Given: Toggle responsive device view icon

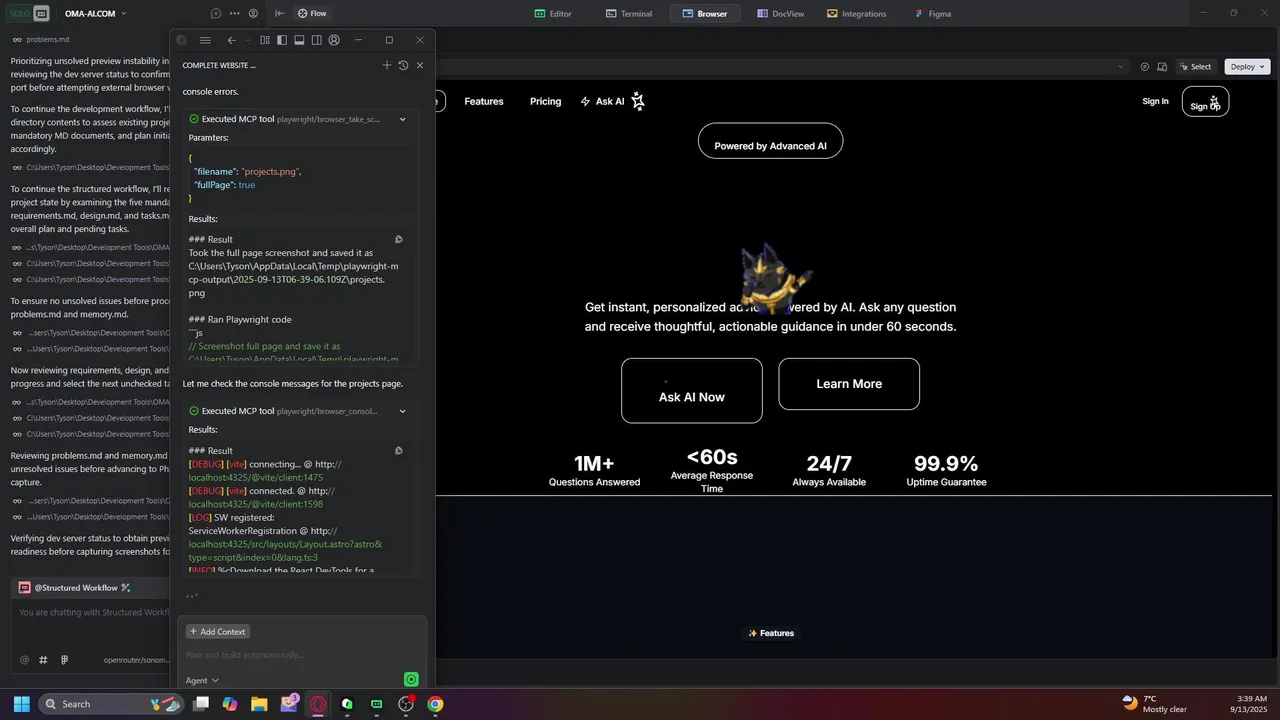Looking at the screenshot, I should click(x=1162, y=67).
